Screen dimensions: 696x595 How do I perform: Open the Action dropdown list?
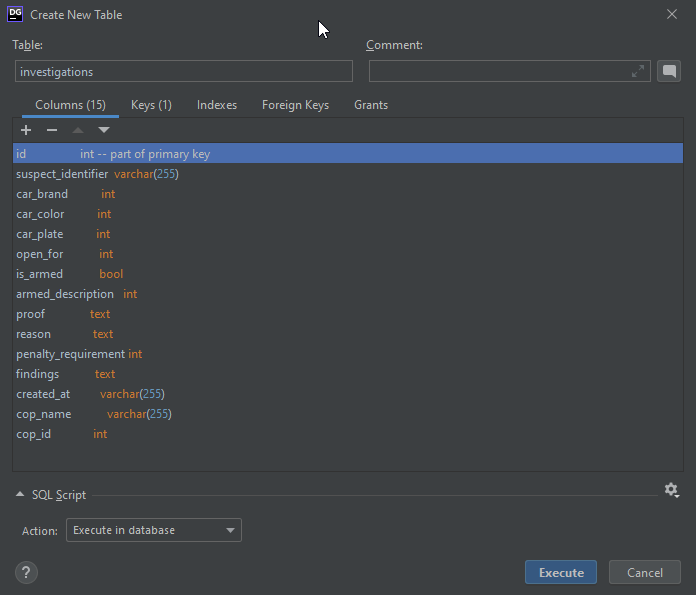pos(154,530)
